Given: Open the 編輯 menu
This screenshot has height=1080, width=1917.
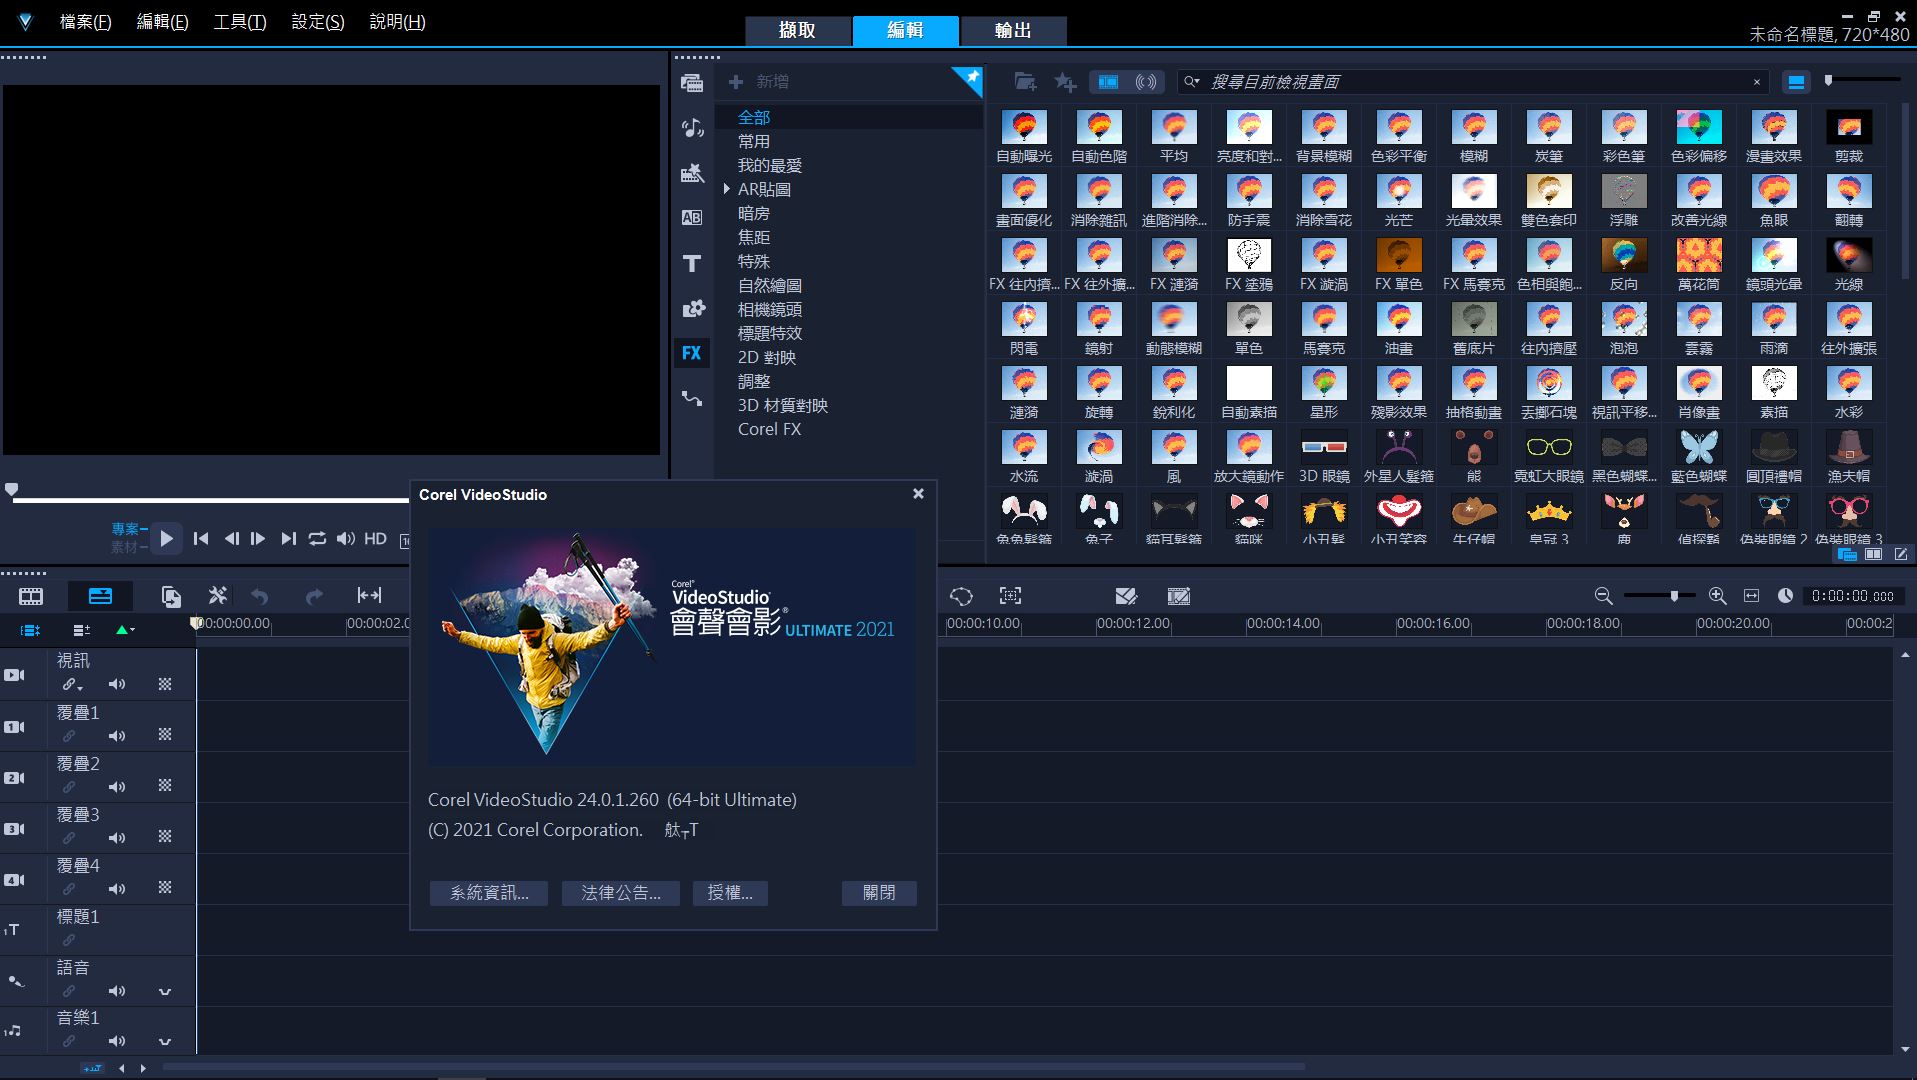Looking at the screenshot, I should coord(163,22).
